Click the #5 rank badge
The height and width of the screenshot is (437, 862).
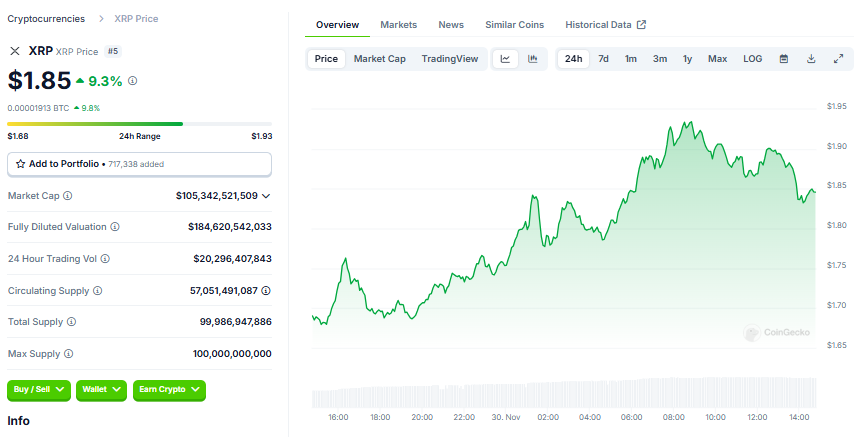[x=113, y=51]
